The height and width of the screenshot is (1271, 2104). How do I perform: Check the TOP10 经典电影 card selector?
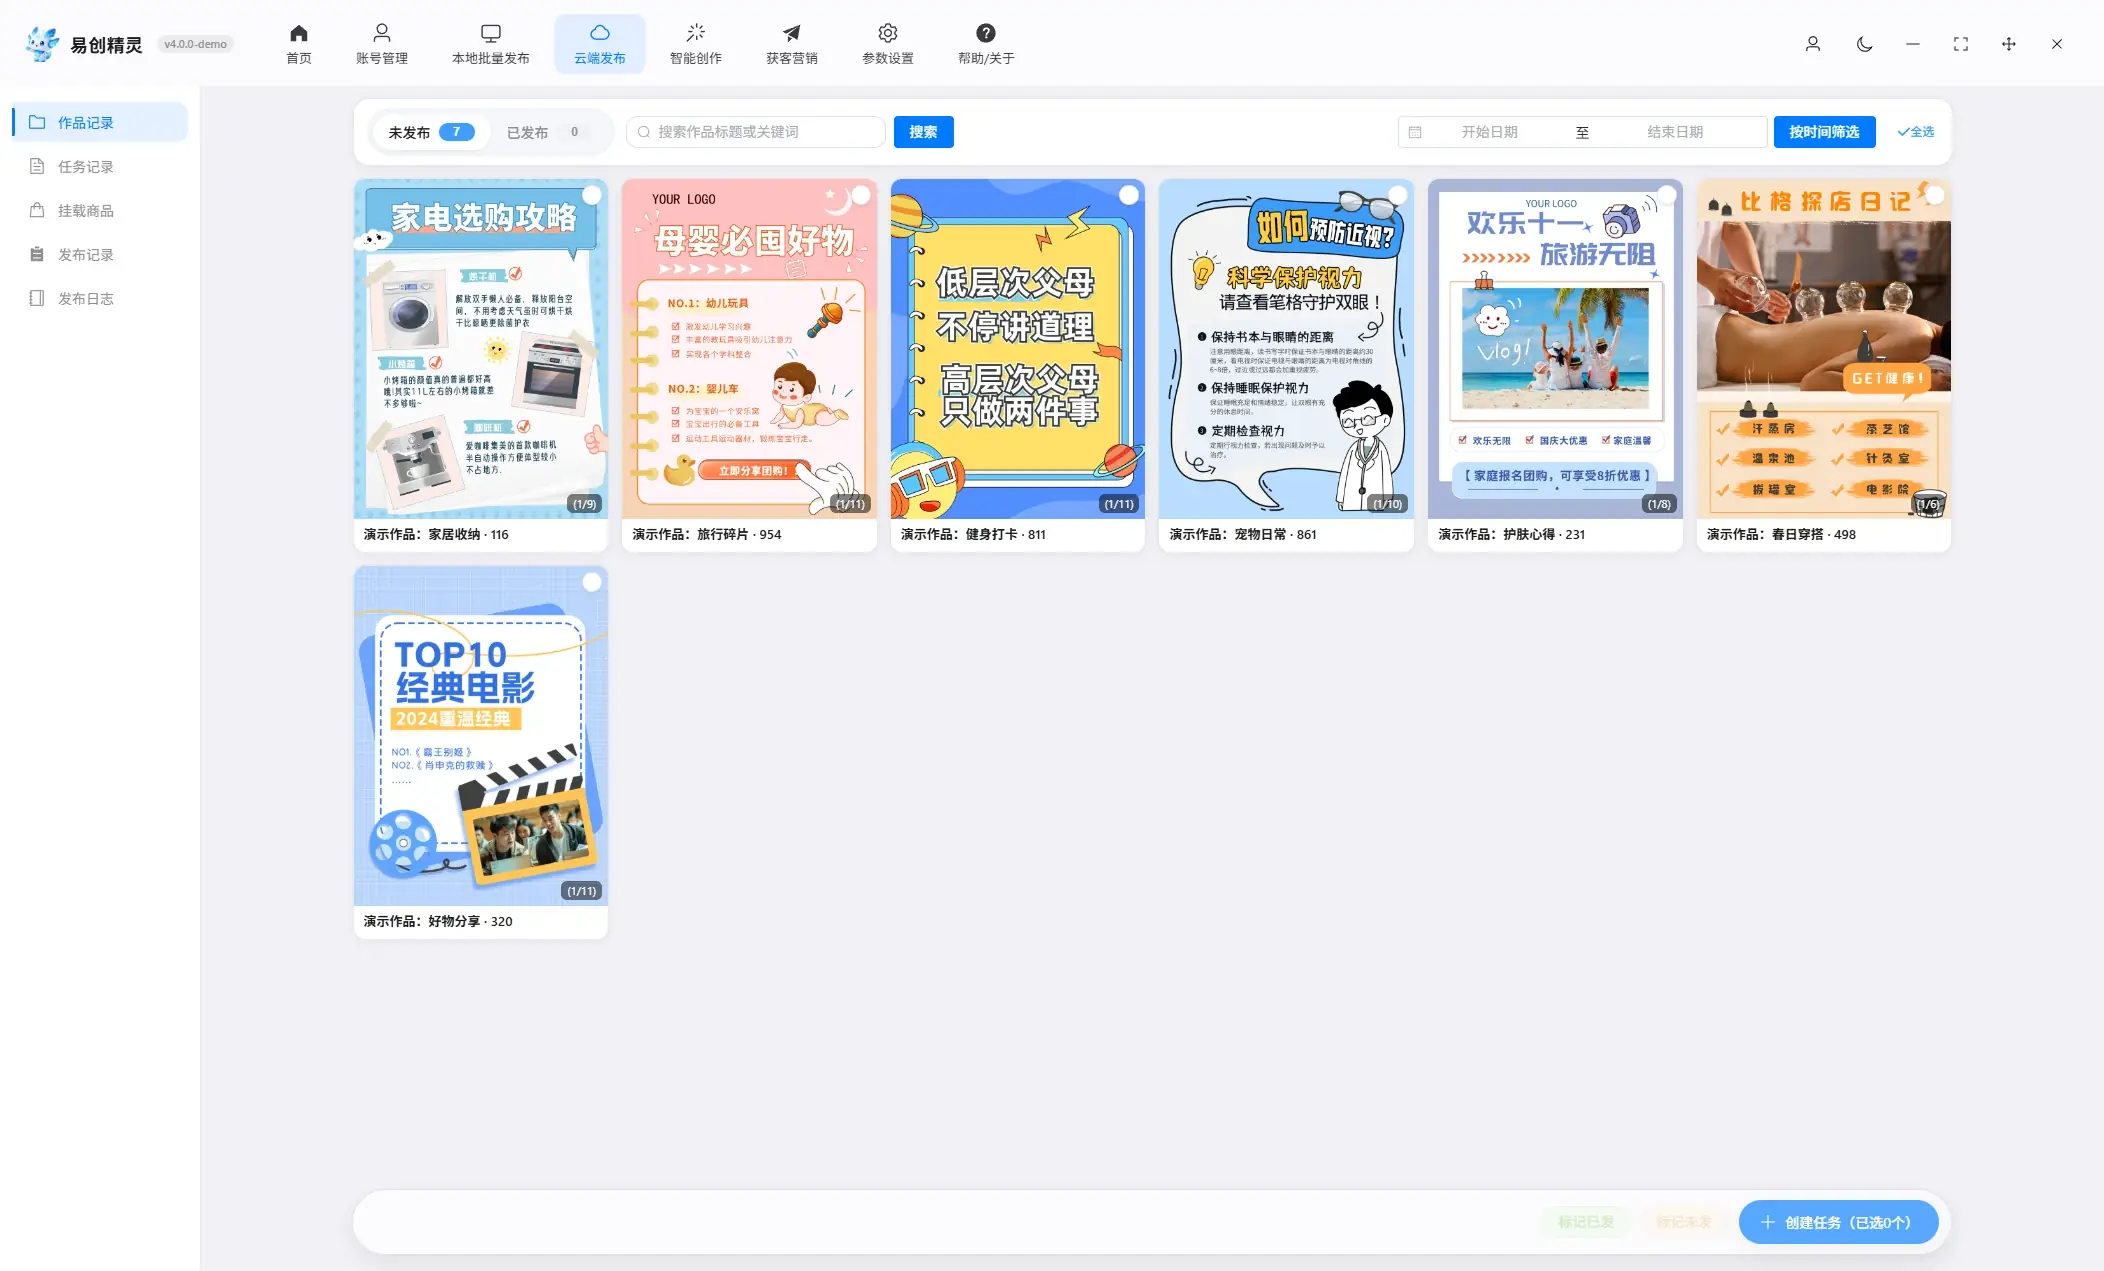[592, 582]
